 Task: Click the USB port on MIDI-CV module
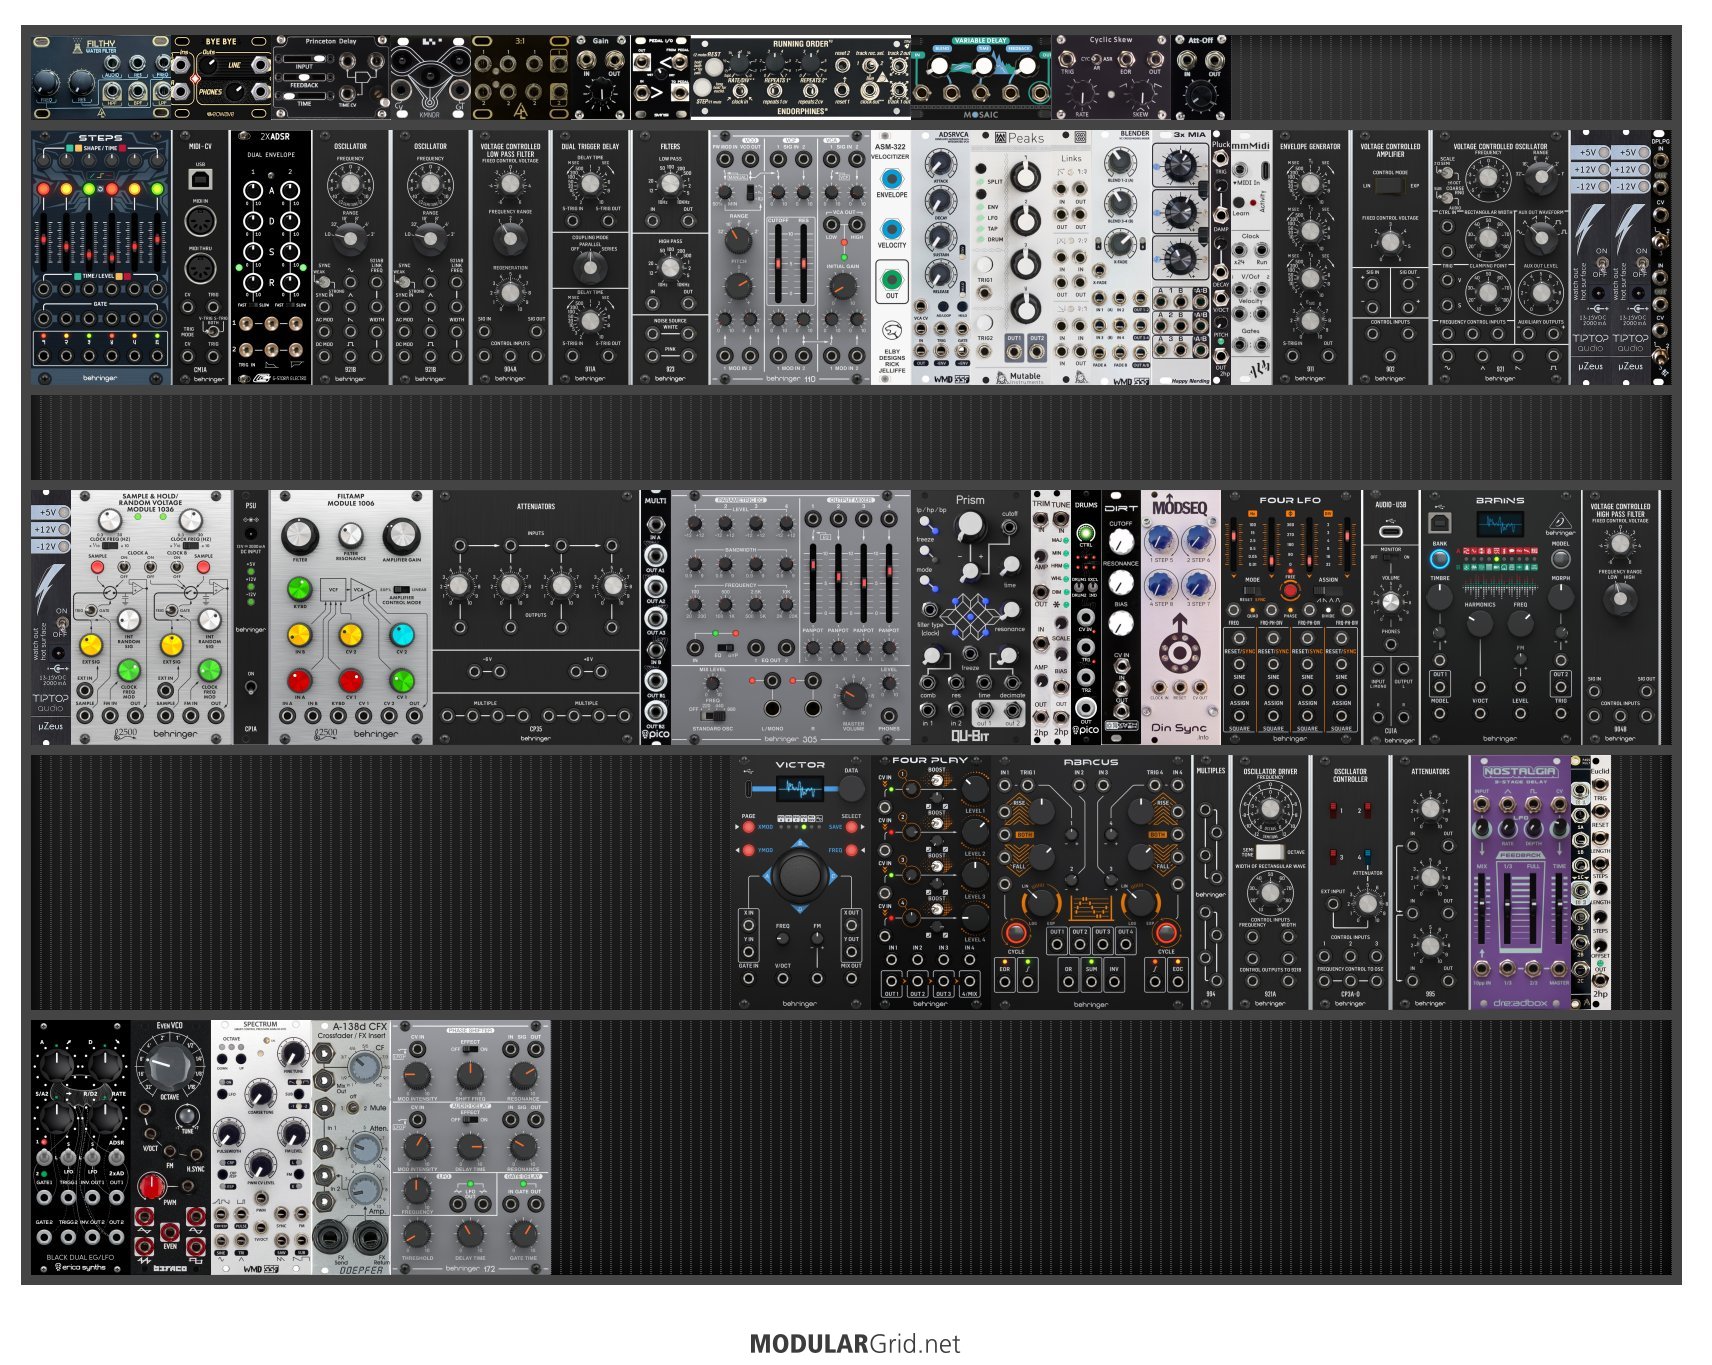pyautogui.click(x=199, y=179)
